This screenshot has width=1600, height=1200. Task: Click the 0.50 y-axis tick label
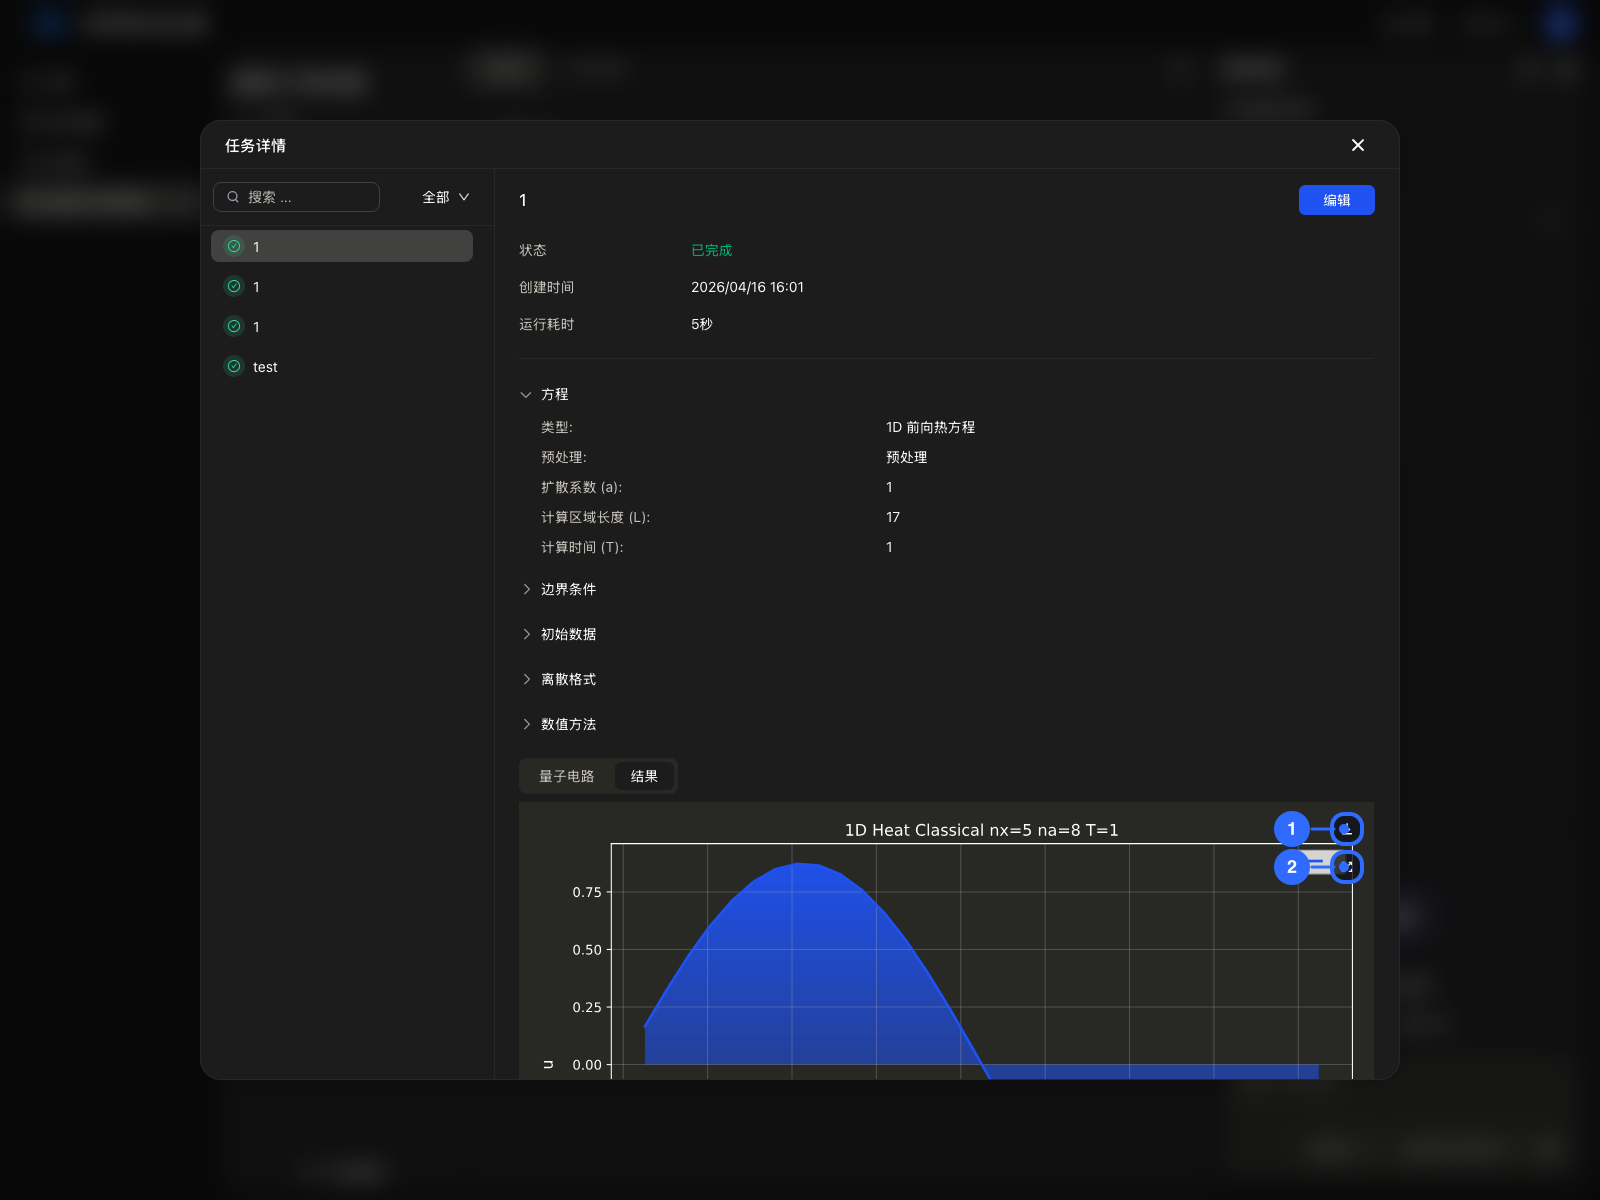[x=587, y=950]
